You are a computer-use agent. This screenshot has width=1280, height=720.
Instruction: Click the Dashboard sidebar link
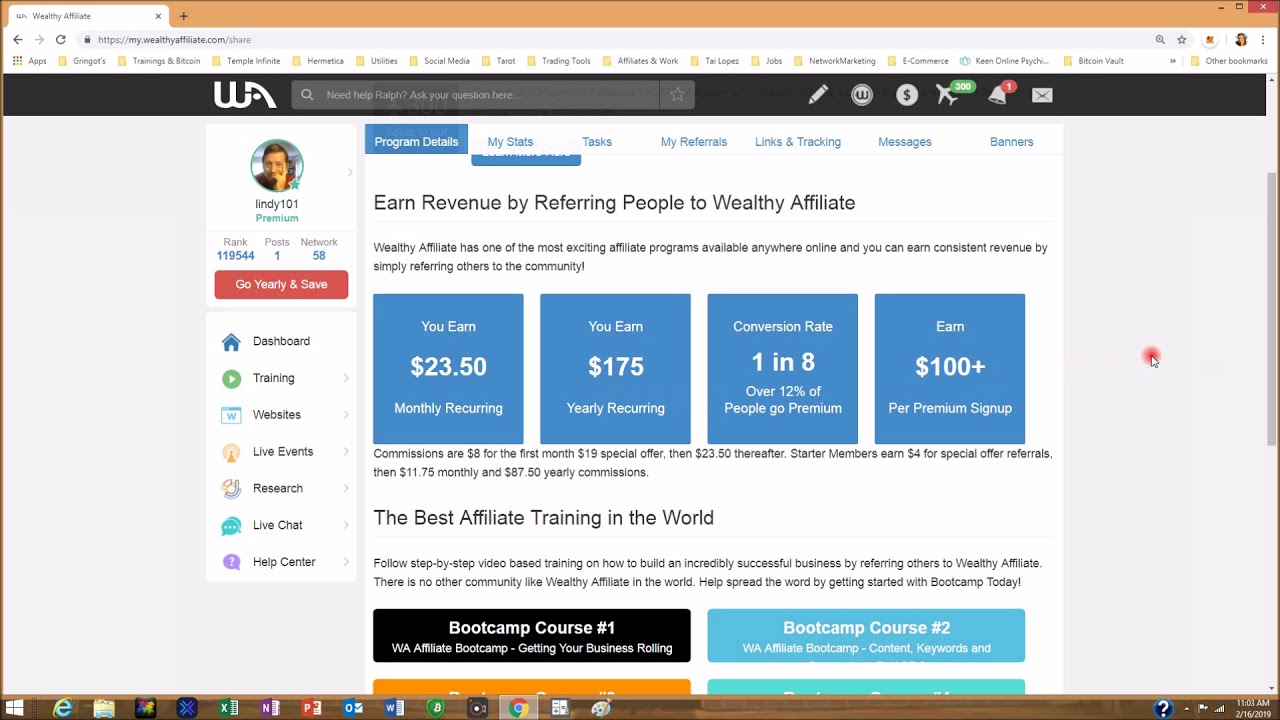pos(281,341)
